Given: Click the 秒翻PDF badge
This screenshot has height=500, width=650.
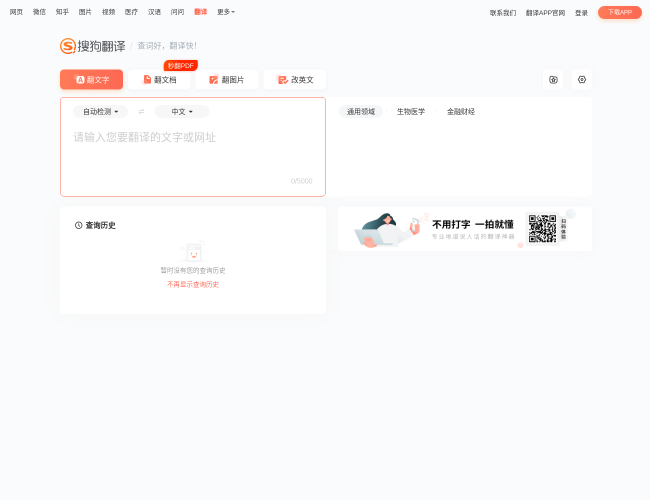Looking at the screenshot, I should 181,66.
